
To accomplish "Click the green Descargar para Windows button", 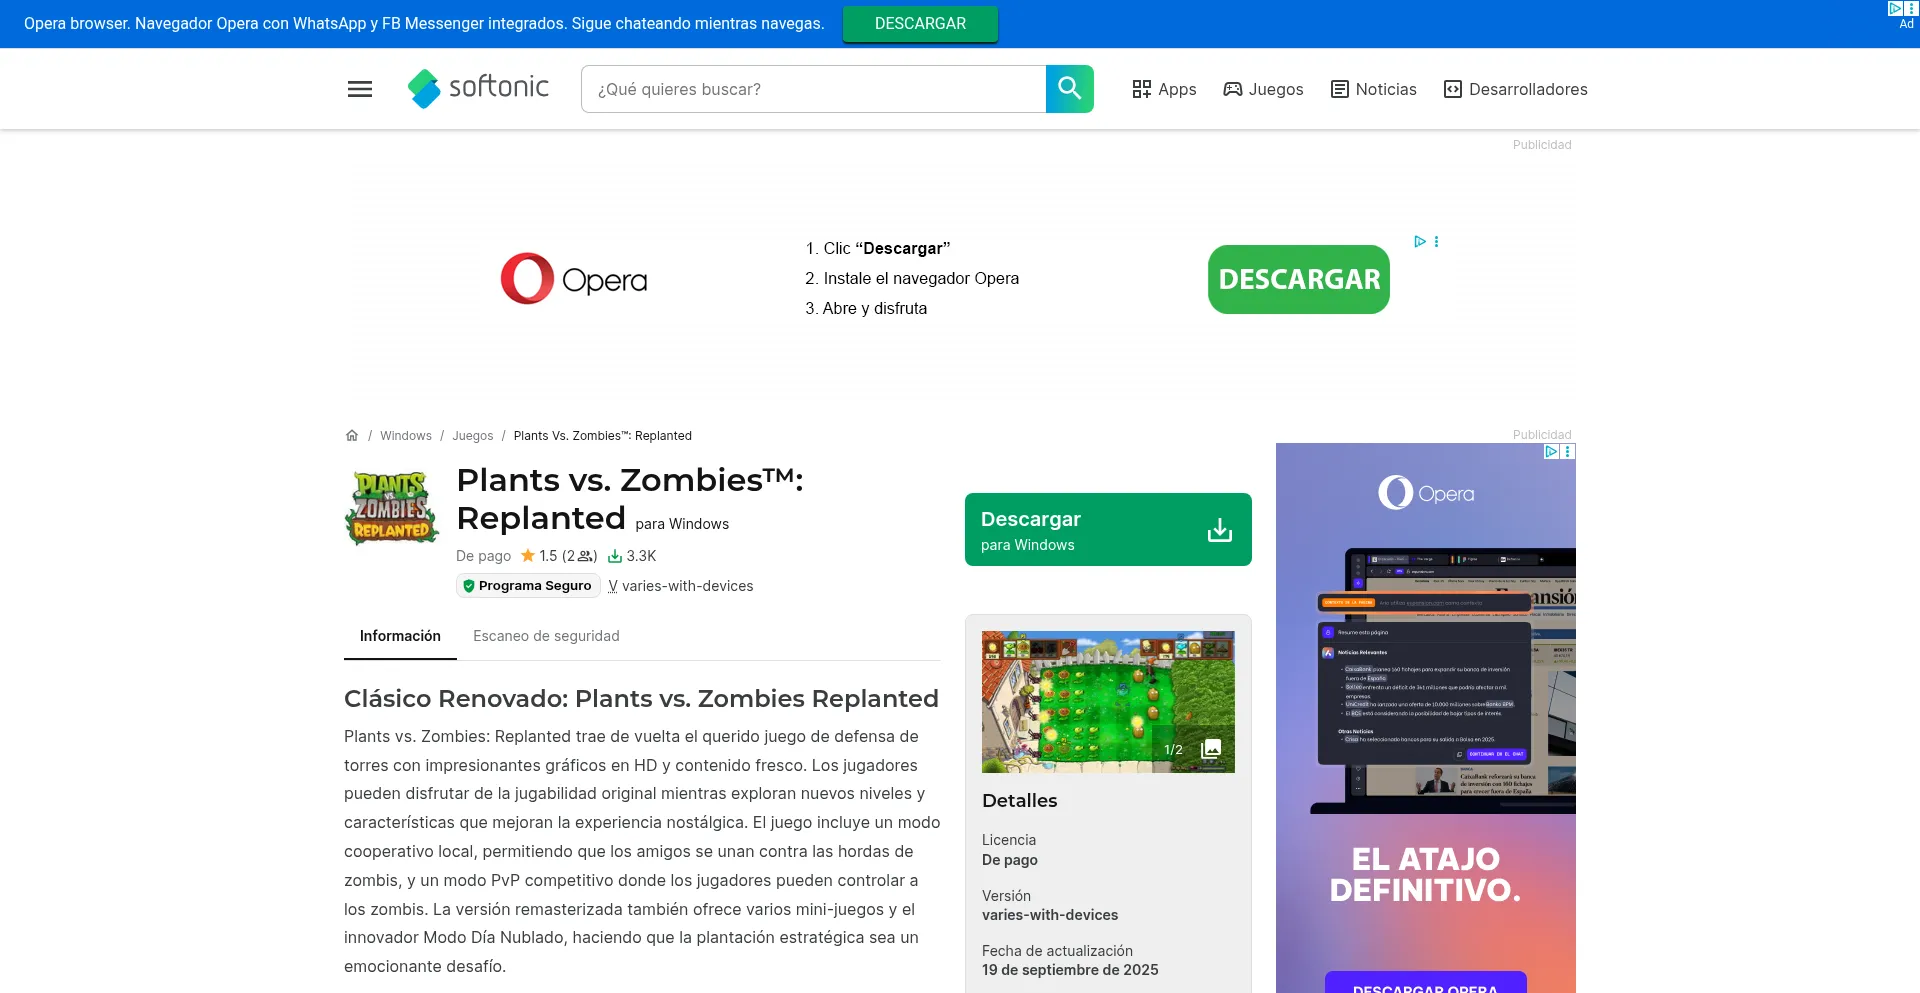I will pyautogui.click(x=1107, y=530).
